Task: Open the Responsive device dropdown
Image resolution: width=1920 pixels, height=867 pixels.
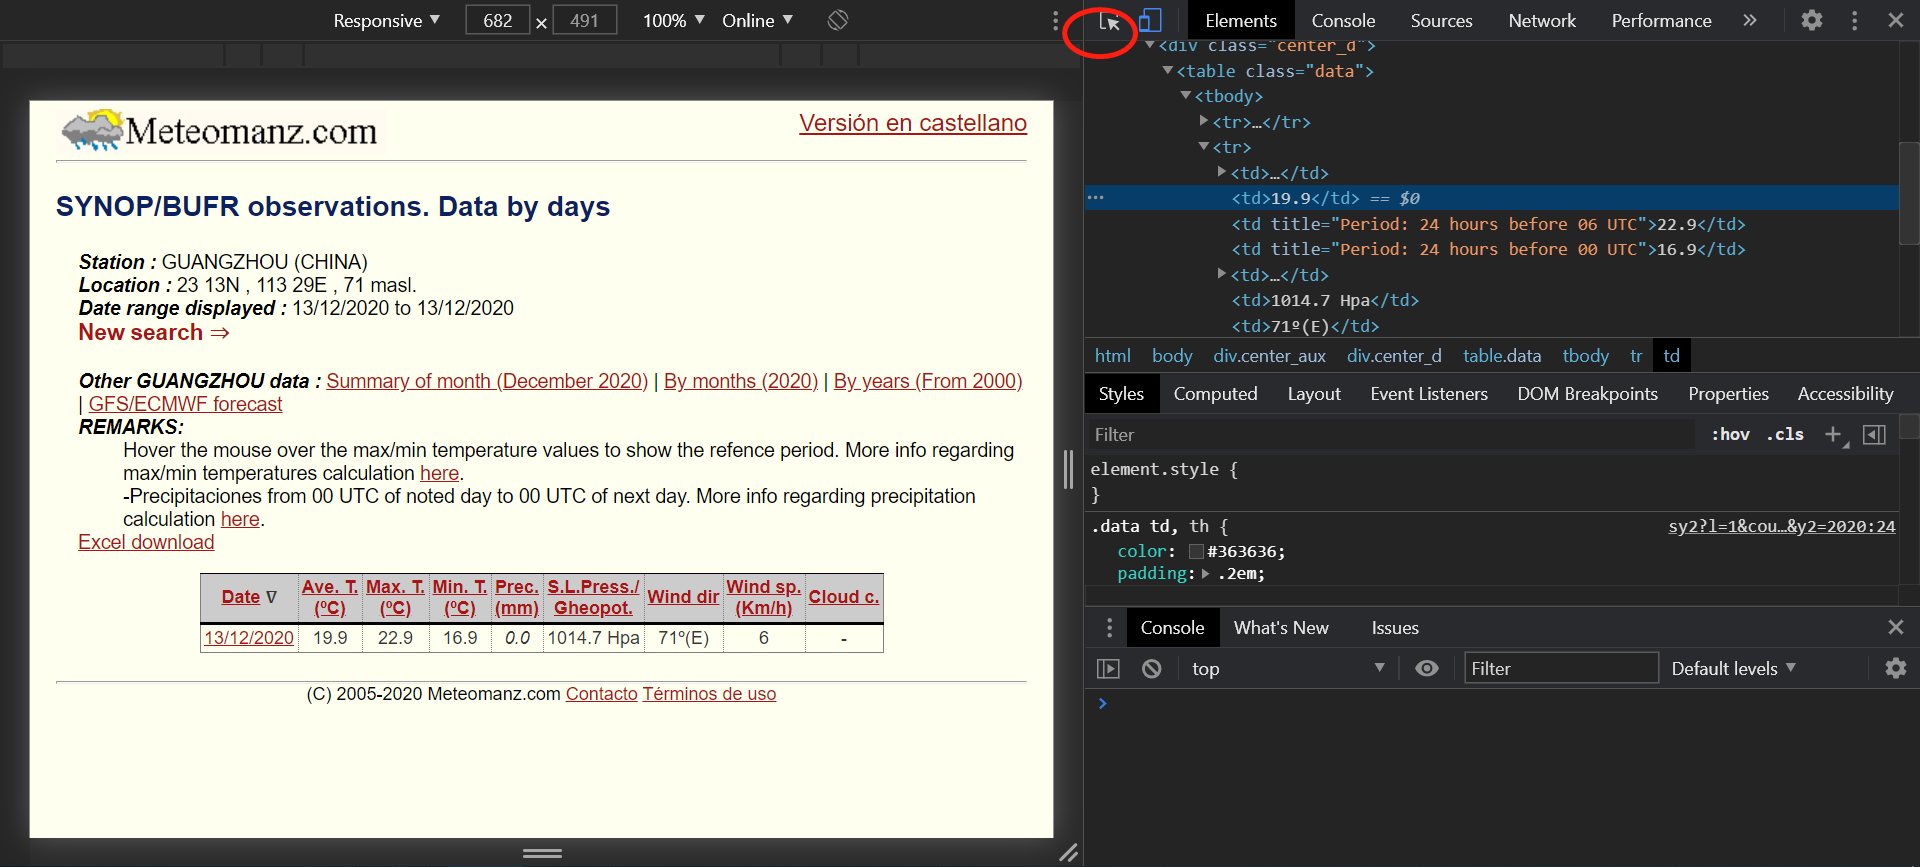Action: coord(386,20)
